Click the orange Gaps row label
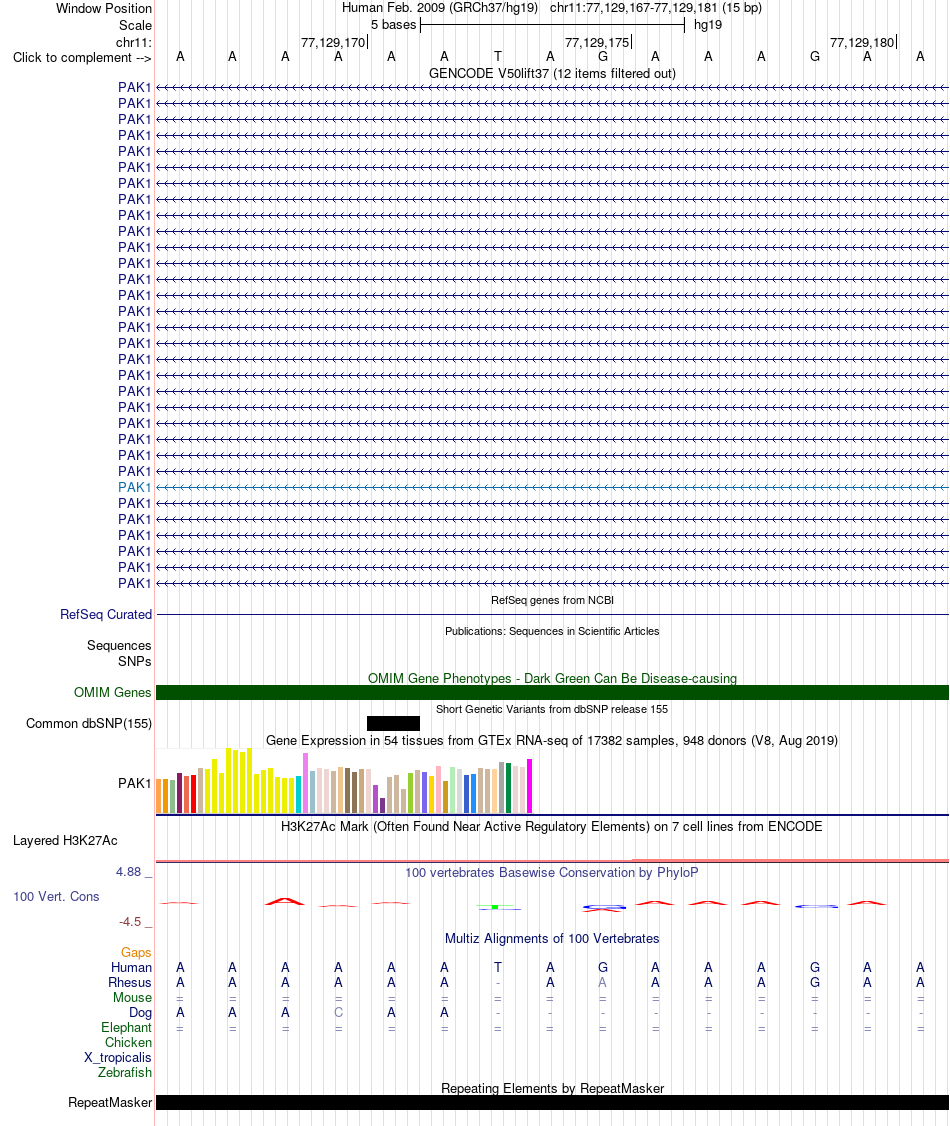The image size is (950, 1126). tap(136, 953)
